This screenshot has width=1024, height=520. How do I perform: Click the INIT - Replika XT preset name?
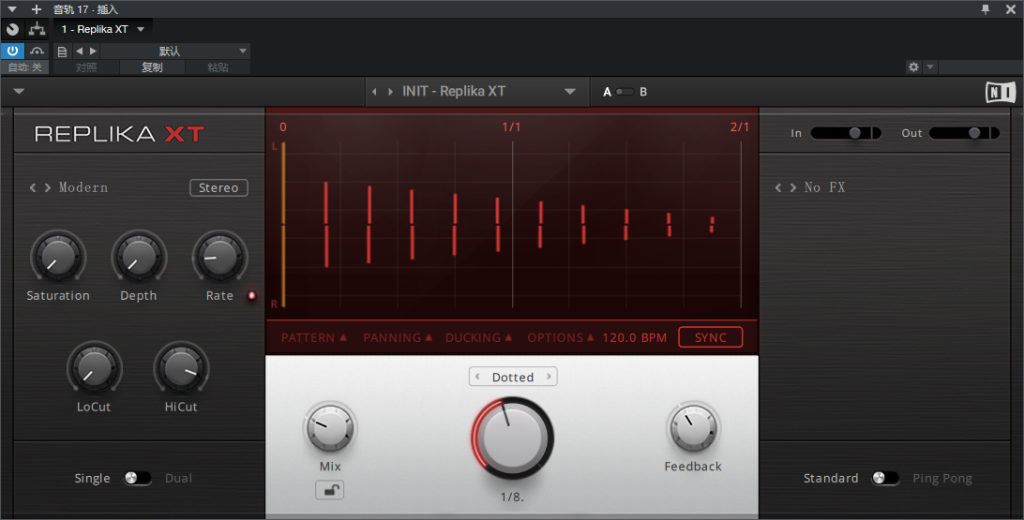tap(454, 91)
